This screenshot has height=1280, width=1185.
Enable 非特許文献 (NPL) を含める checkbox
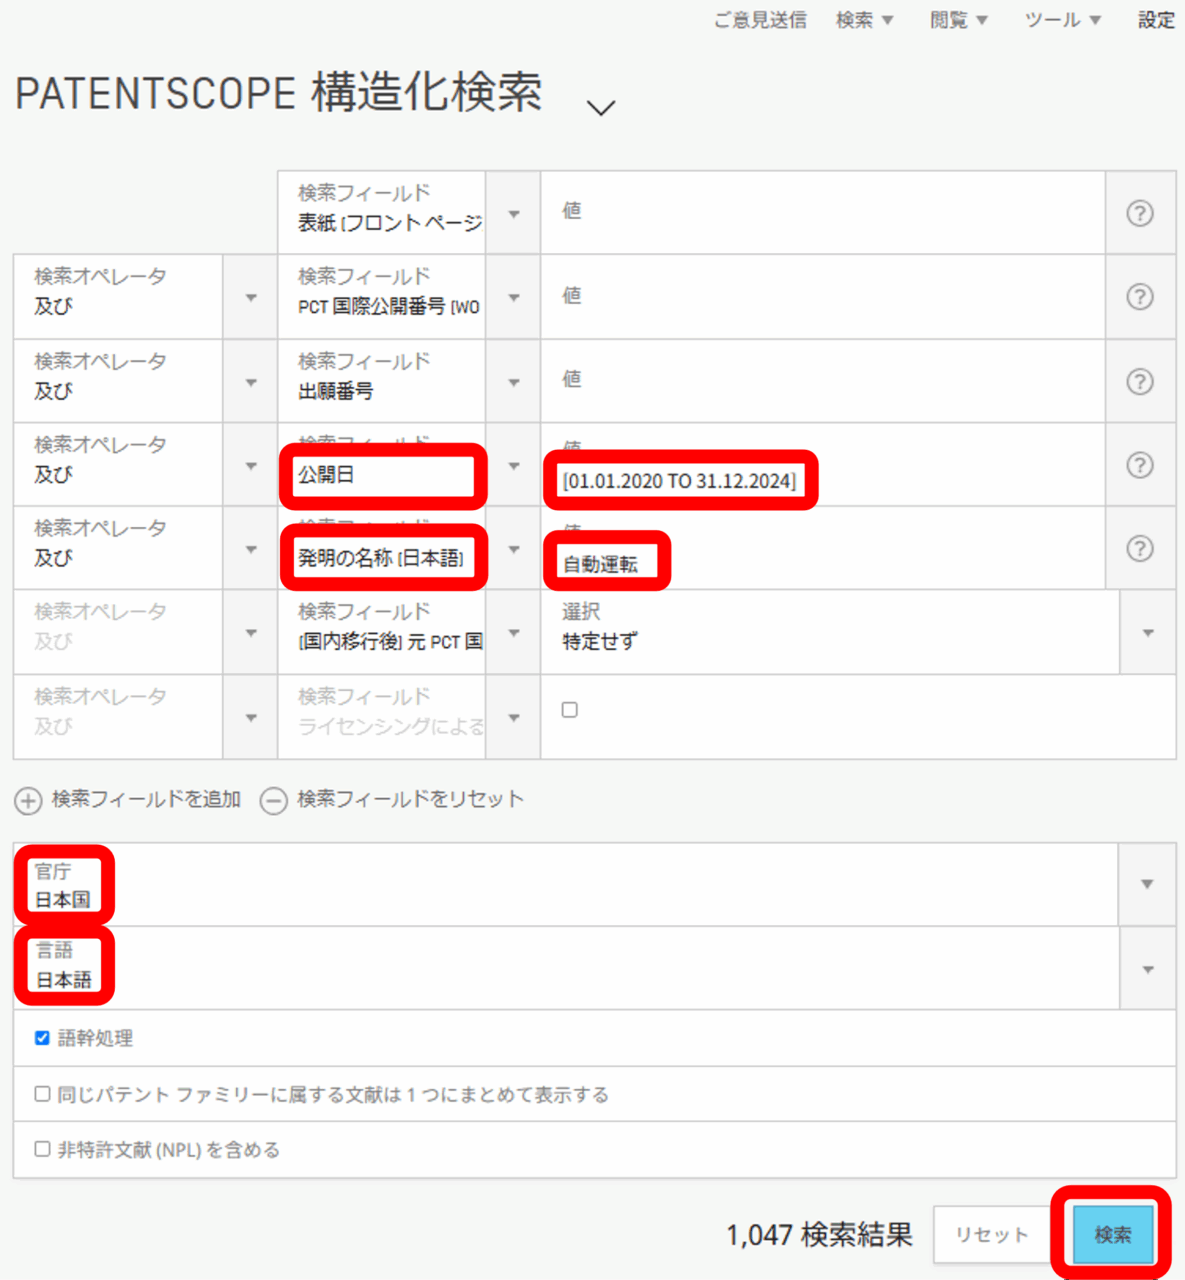click(42, 1149)
